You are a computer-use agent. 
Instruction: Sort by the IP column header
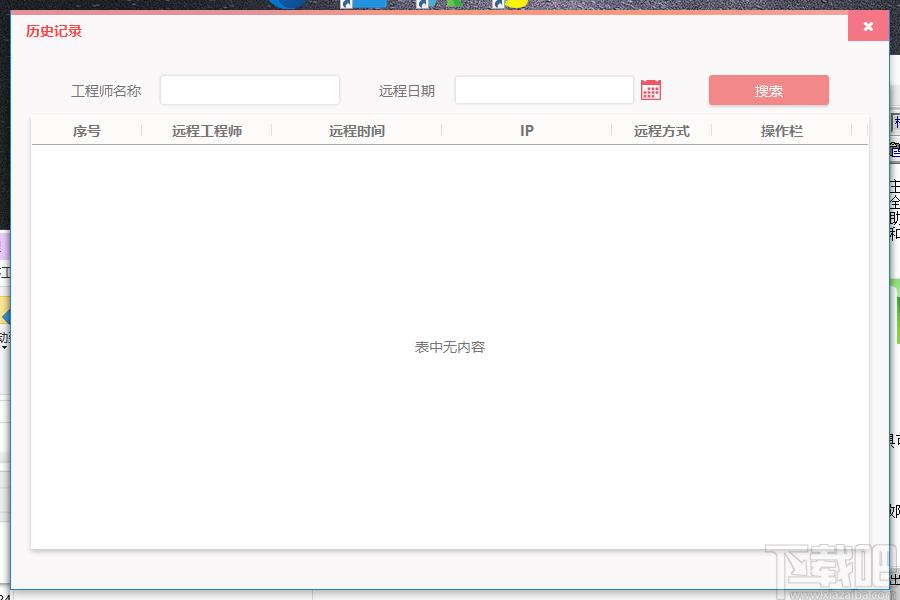point(527,131)
